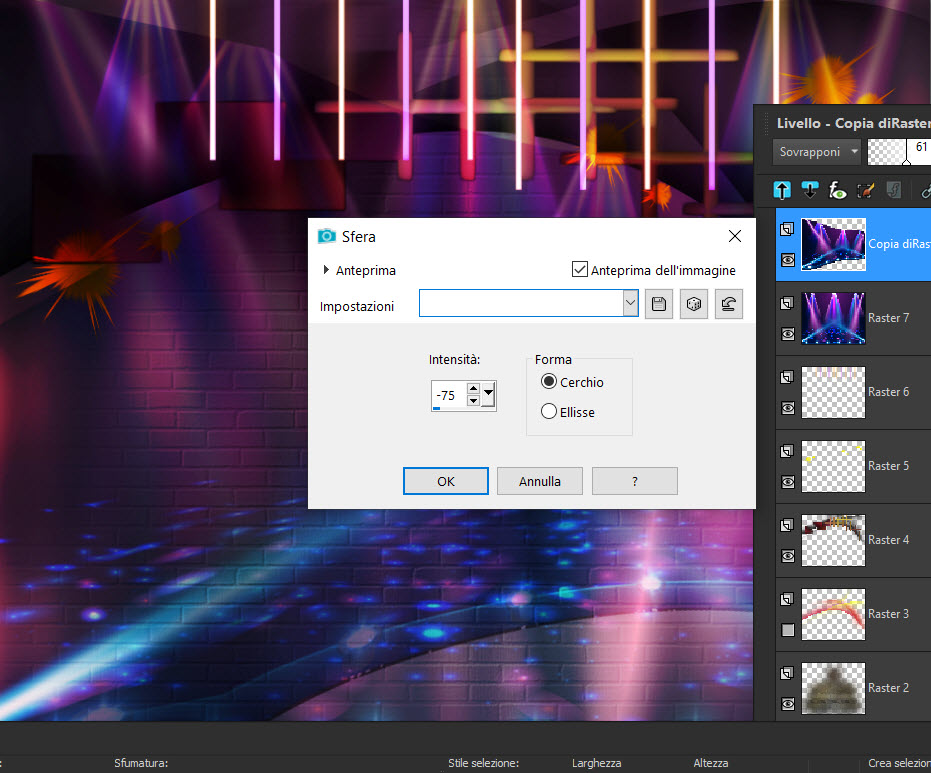Select the Copia diRaster layer thumbnail

tap(833, 245)
